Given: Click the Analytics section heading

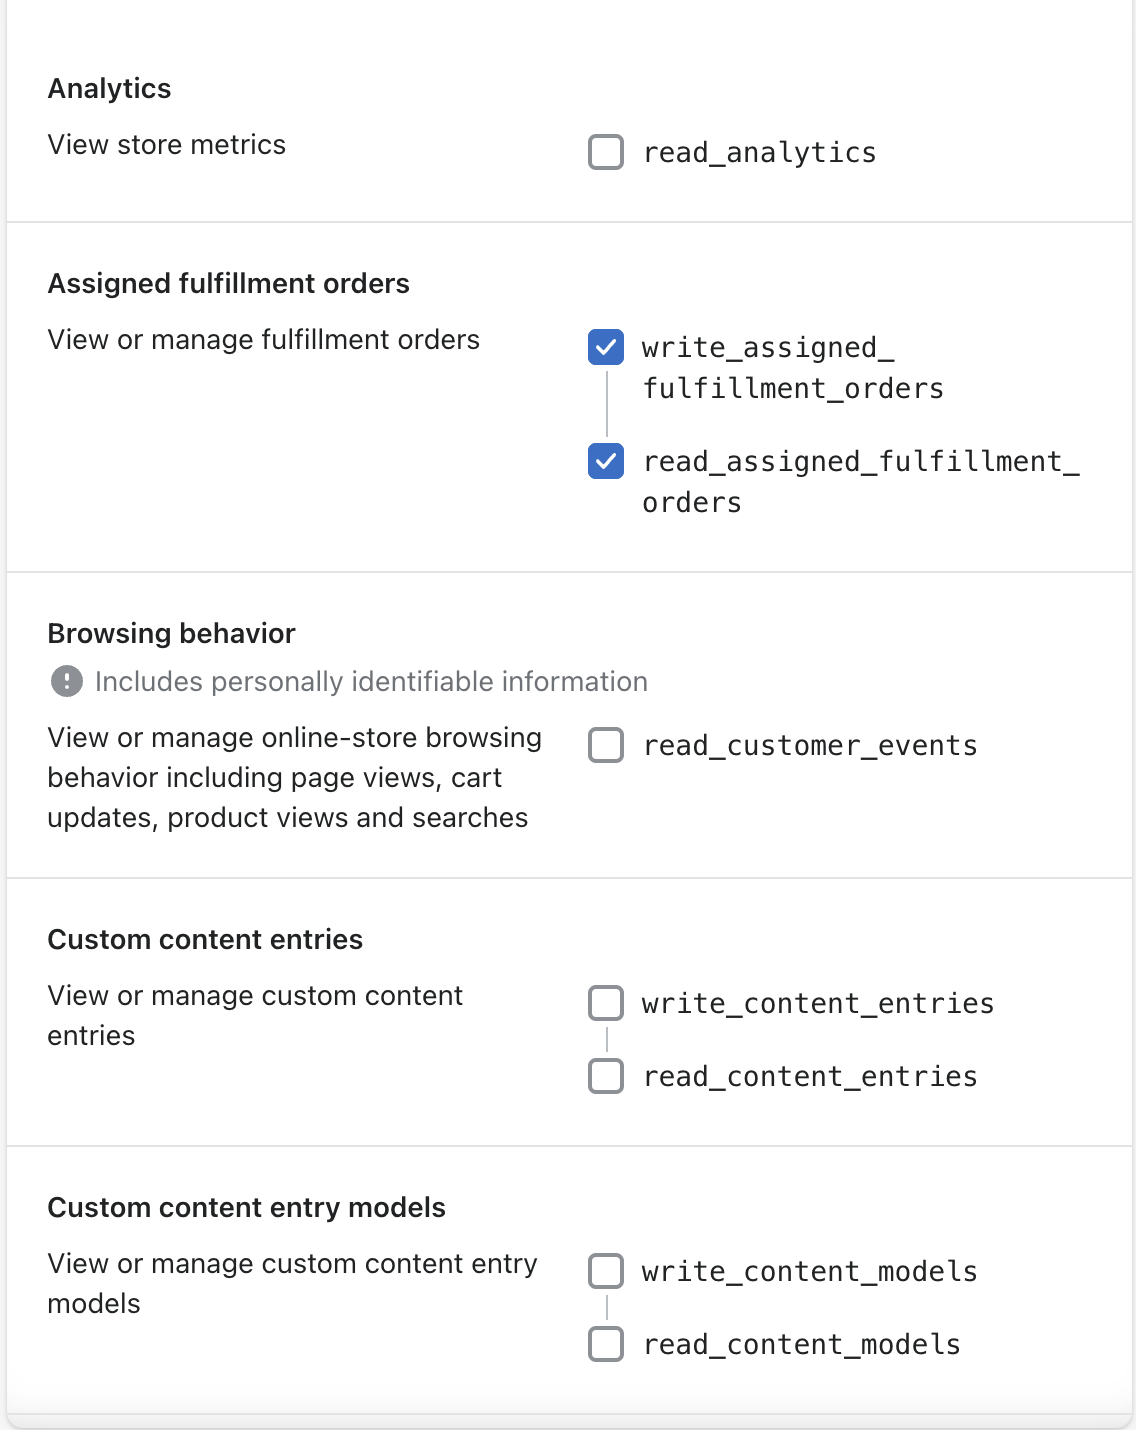Looking at the screenshot, I should coord(110,88).
